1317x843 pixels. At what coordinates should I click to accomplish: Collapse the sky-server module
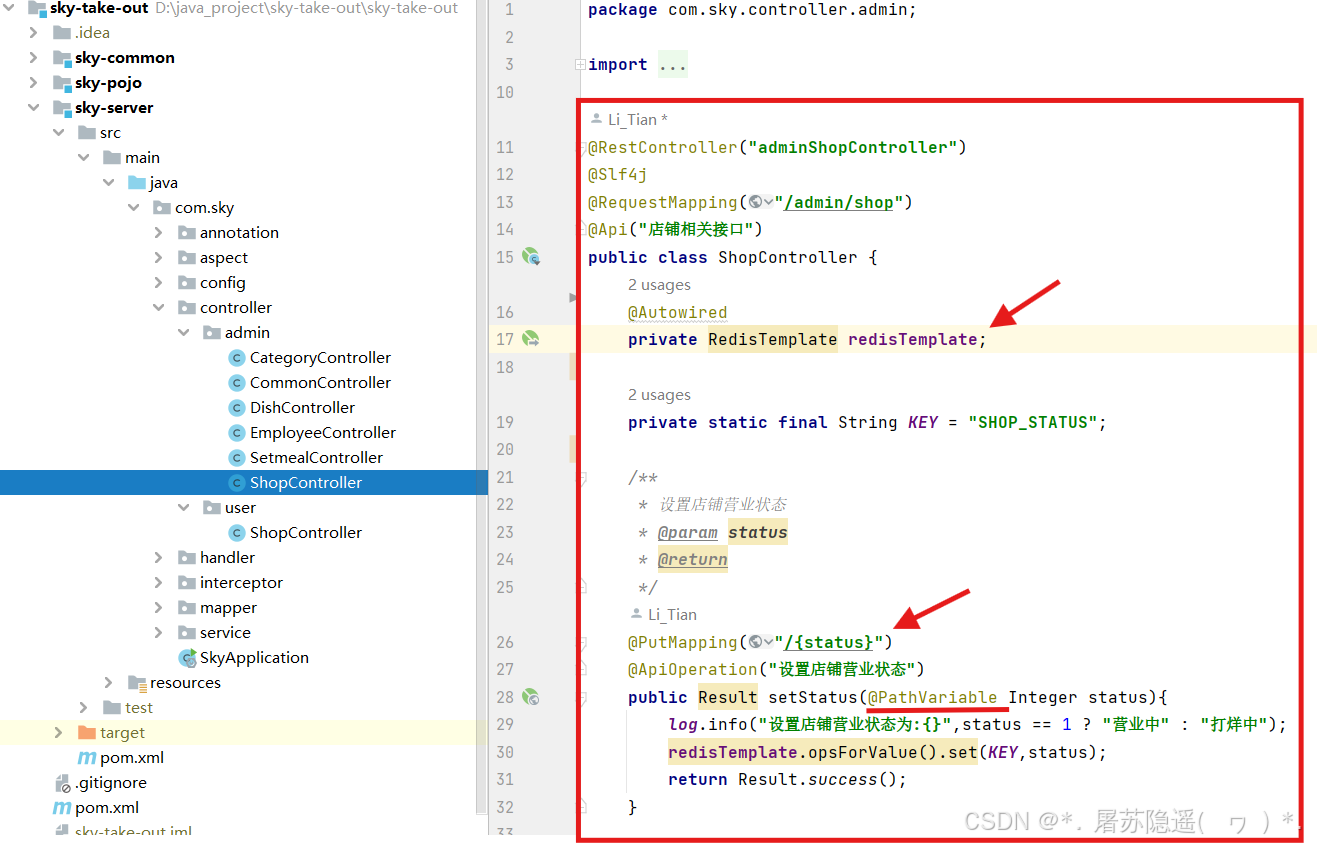(34, 108)
